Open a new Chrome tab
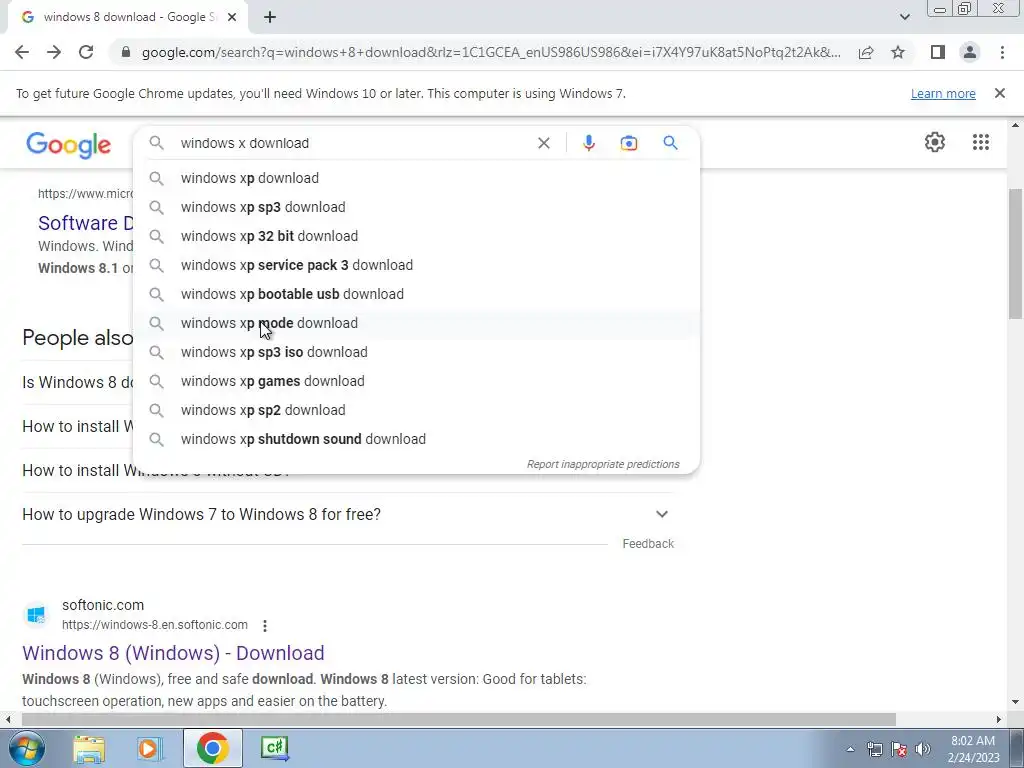1024x768 pixels. [270, 17]
